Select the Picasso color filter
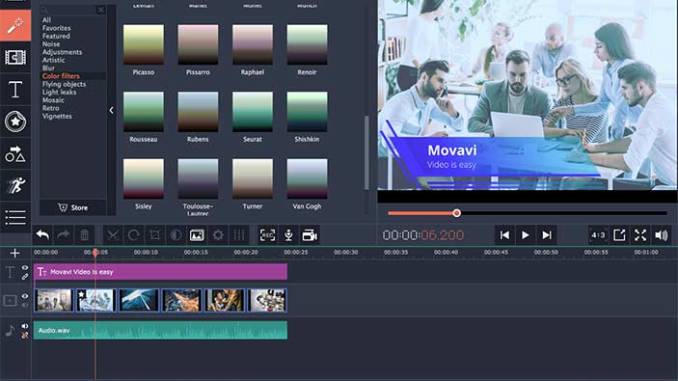 pyautogui.click(x=144, y=45)
